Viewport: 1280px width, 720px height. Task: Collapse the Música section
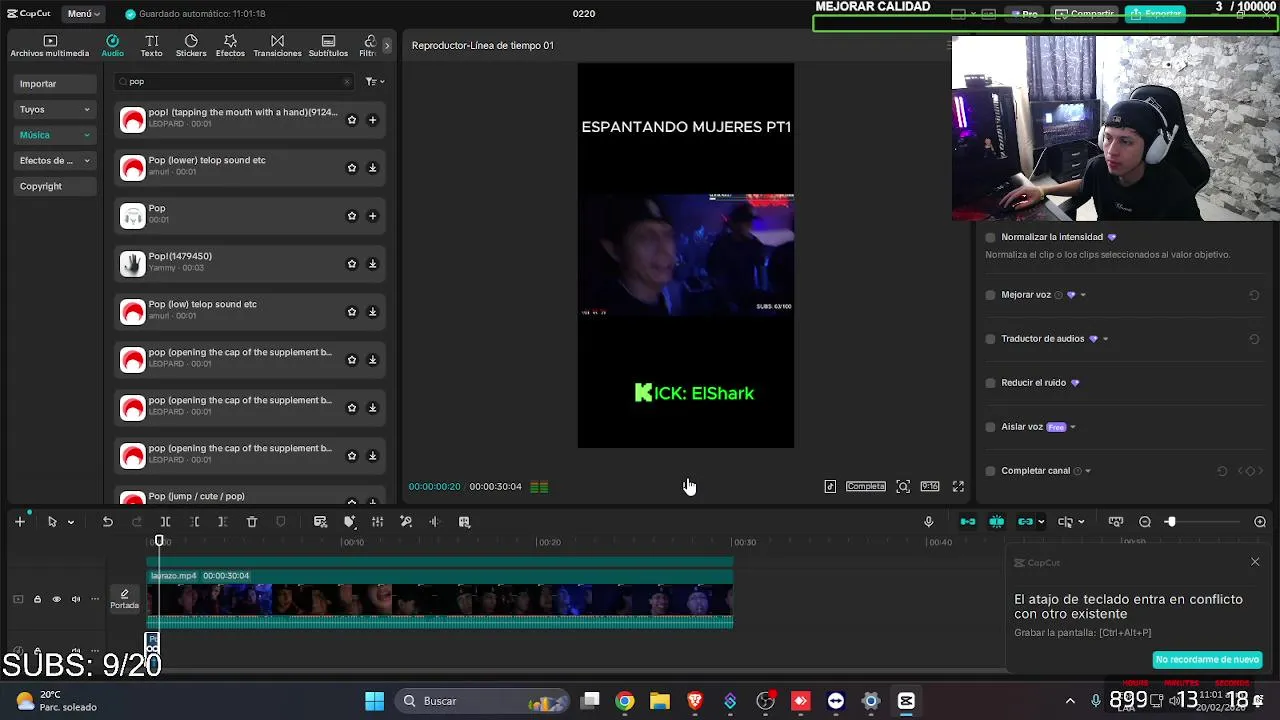55,135
